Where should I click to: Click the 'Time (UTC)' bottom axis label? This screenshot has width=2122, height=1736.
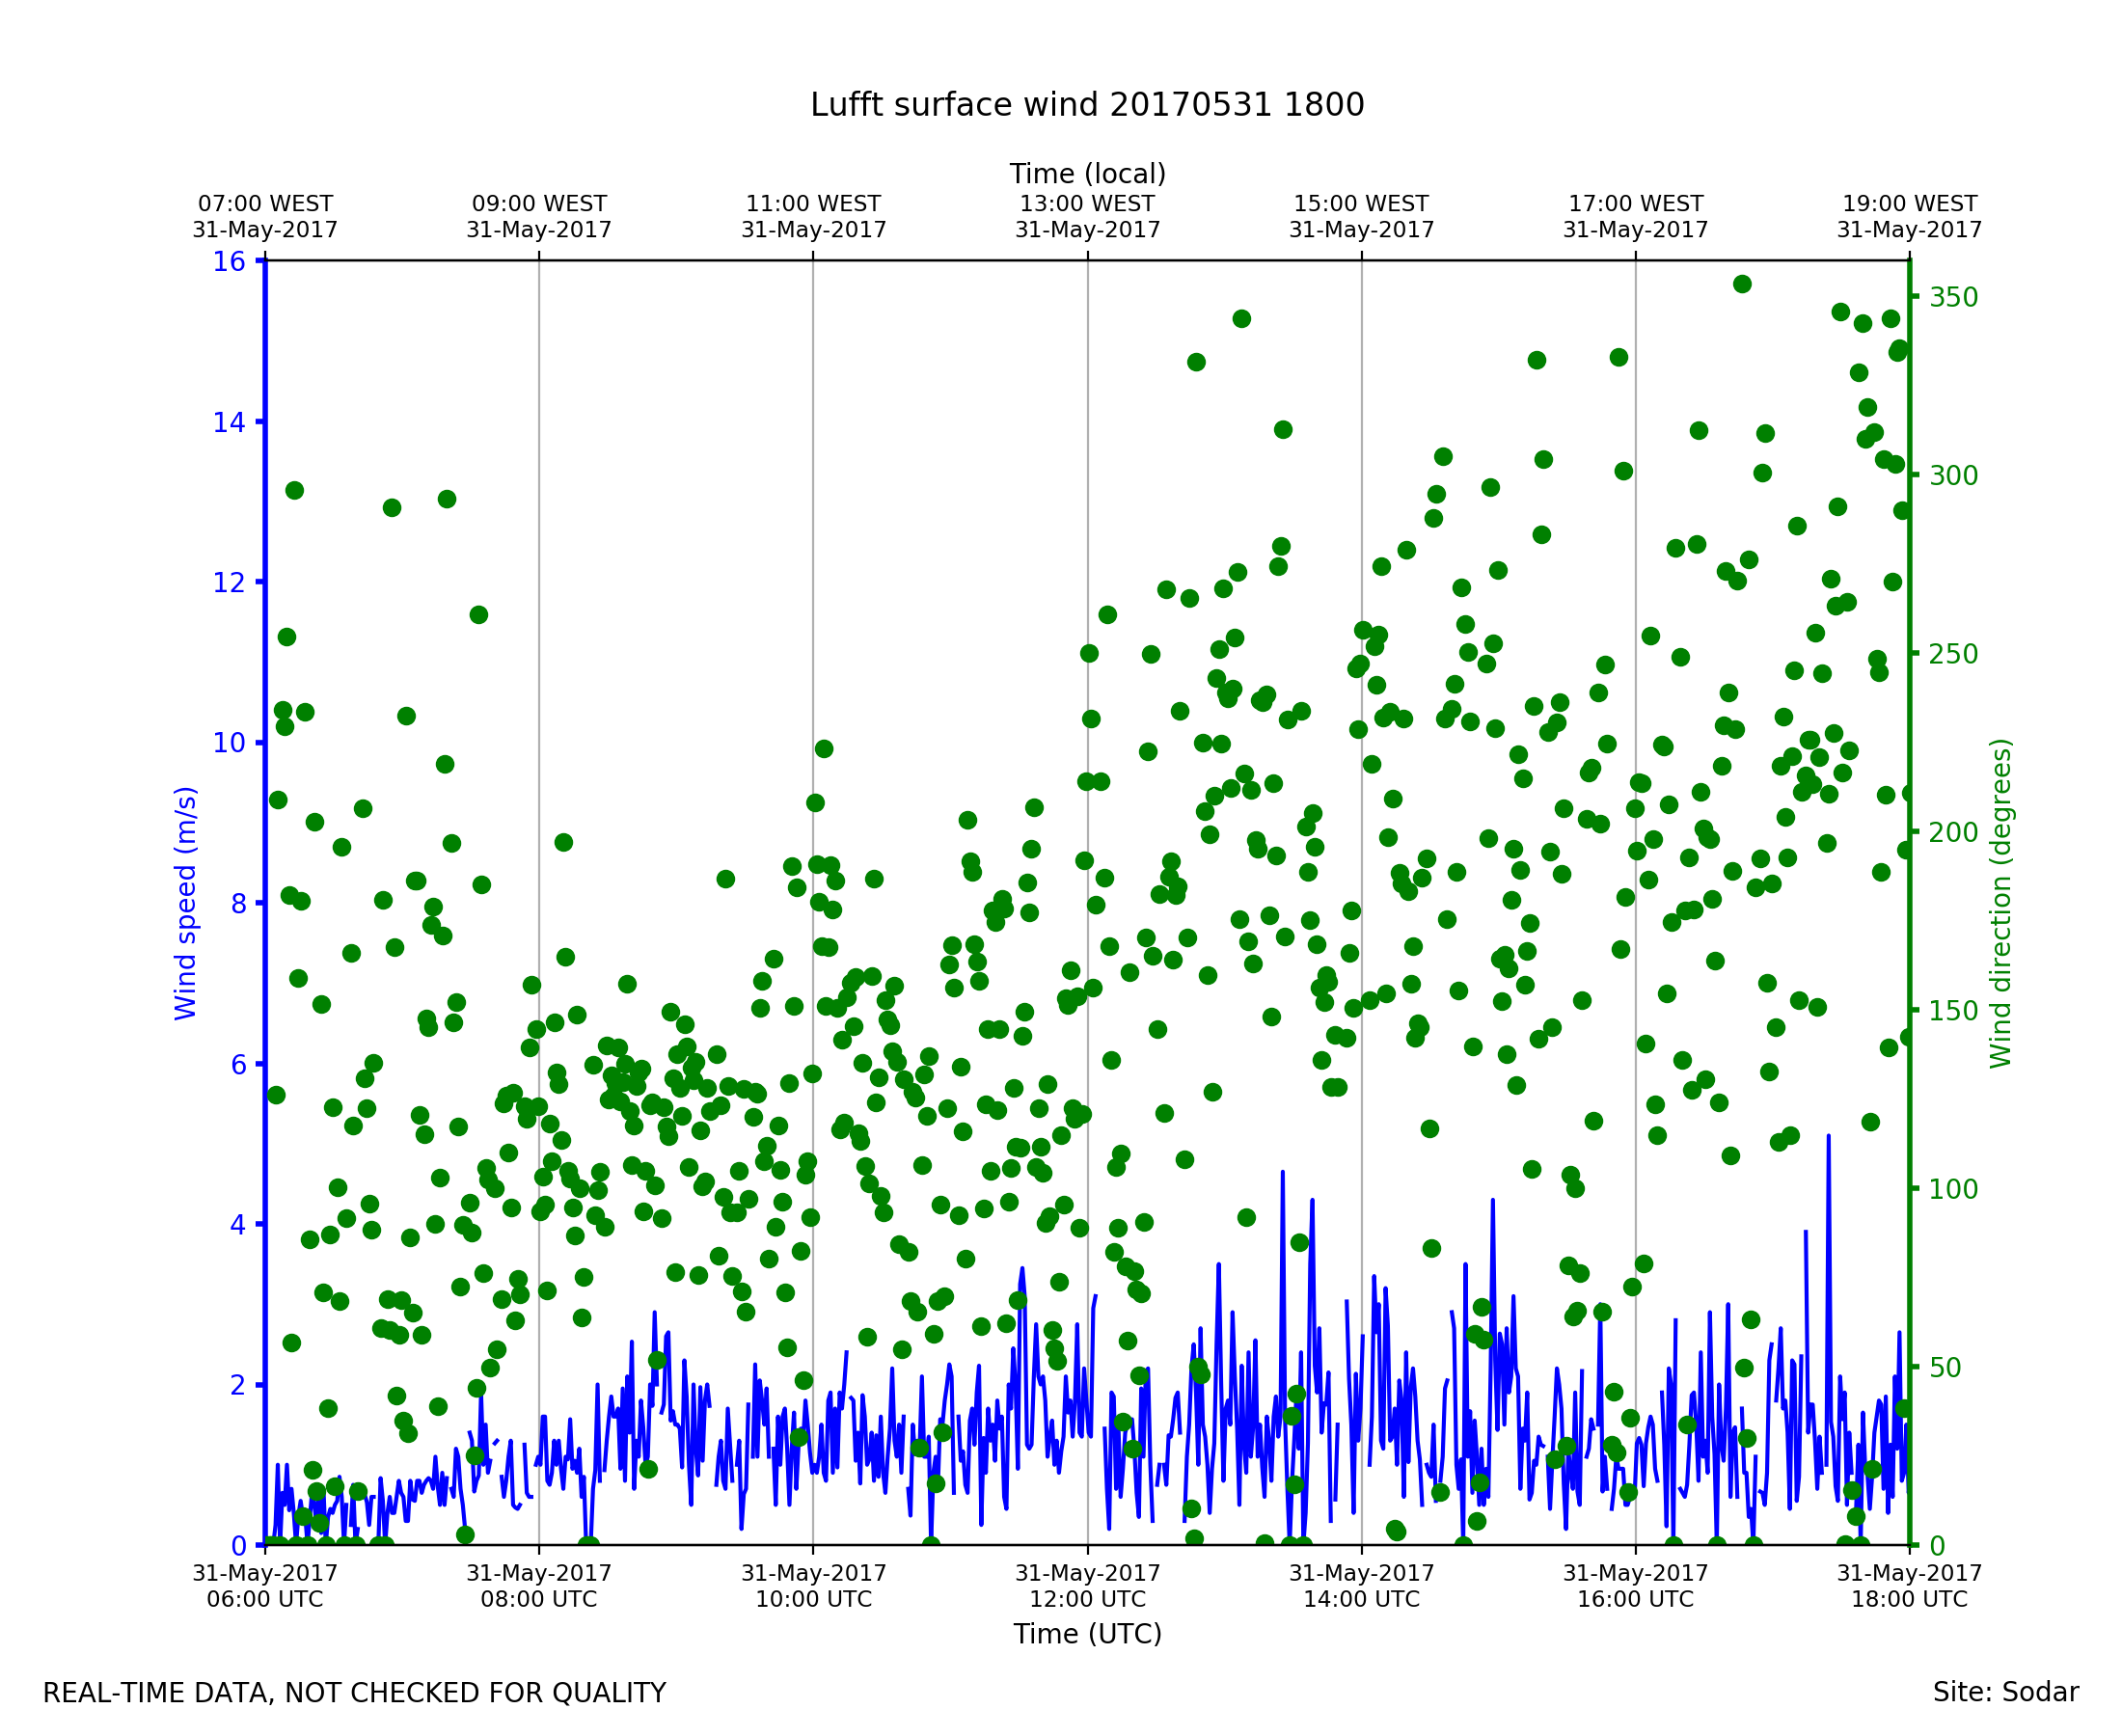click(1087, 1634)
